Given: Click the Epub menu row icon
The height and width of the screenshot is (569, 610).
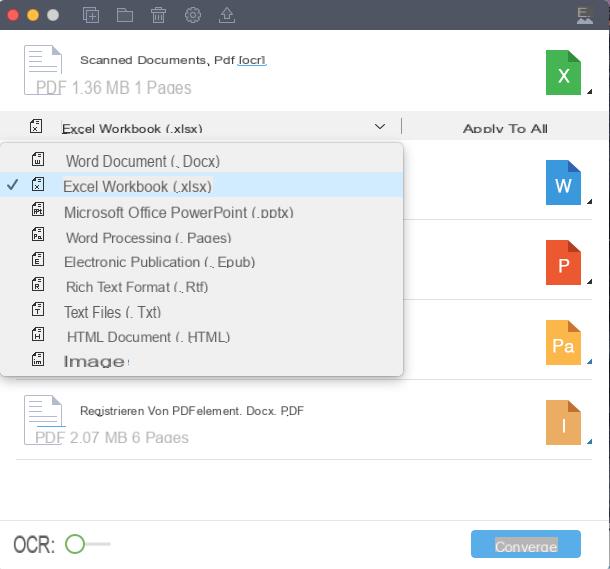Looking at the screenshot, I should click(x=38, y=259).
